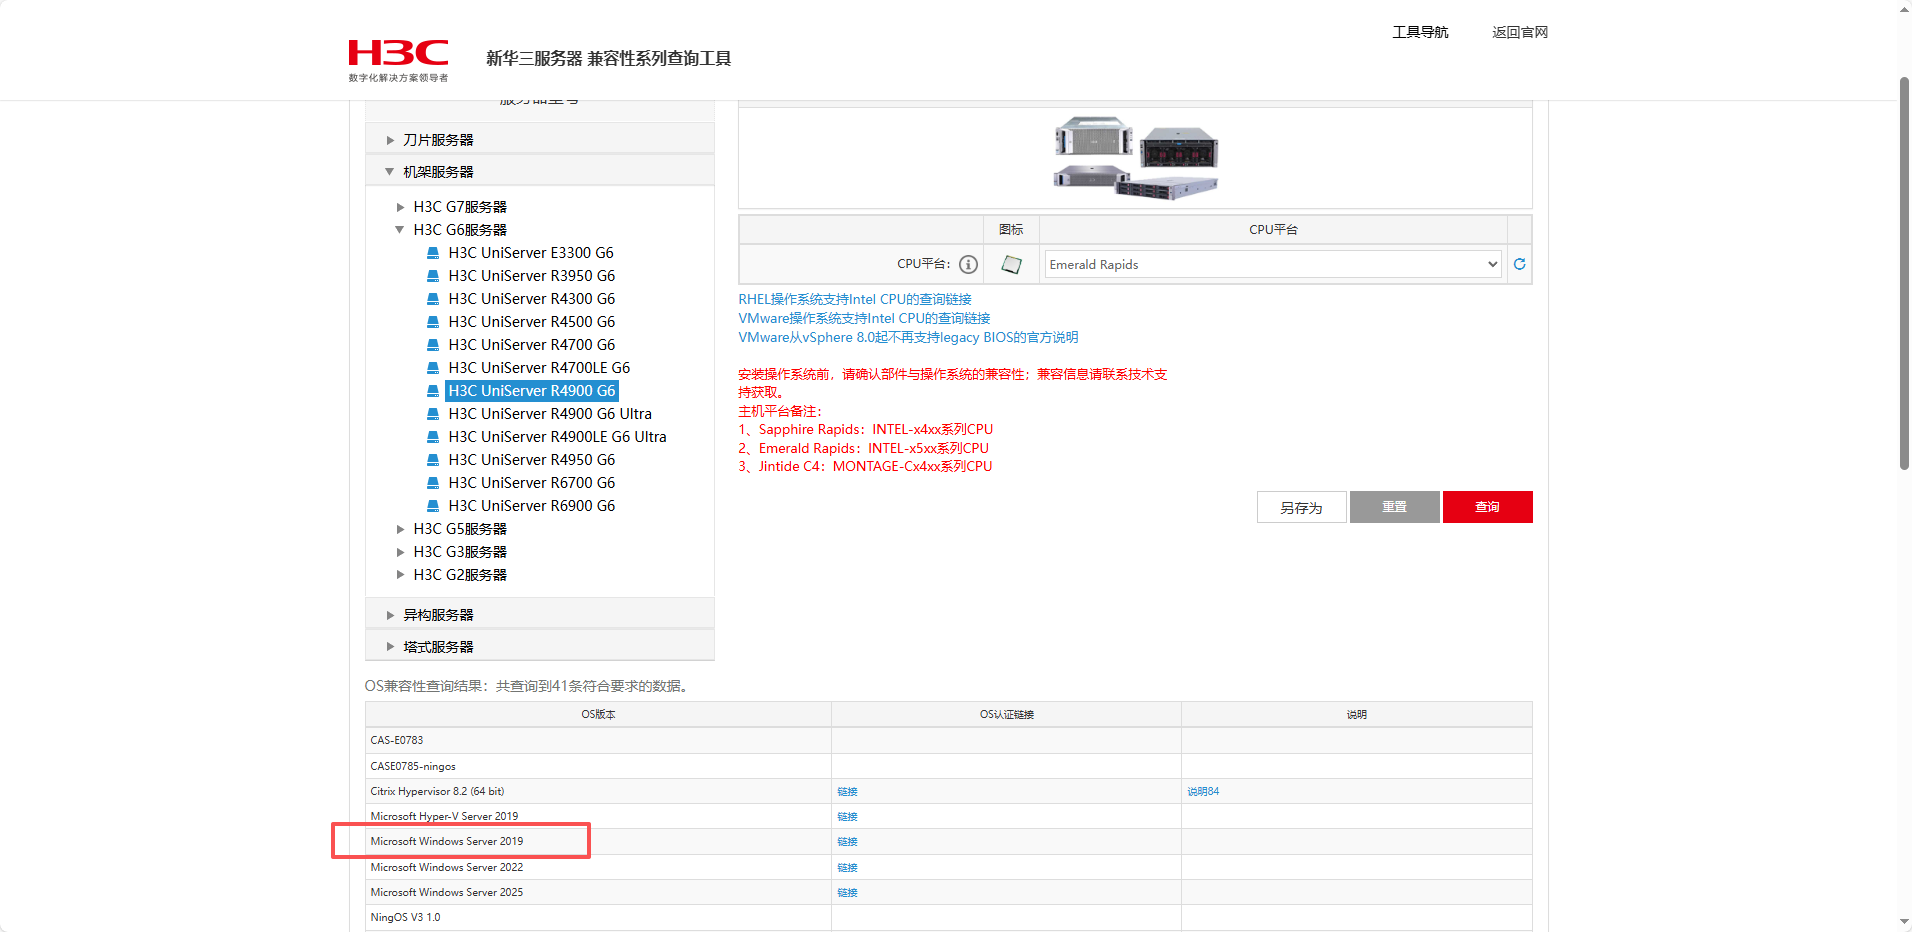Select H3C UniServer R4900 G6 Ultra
This screenshot has height=932, width=1912.
click(549, 414)
